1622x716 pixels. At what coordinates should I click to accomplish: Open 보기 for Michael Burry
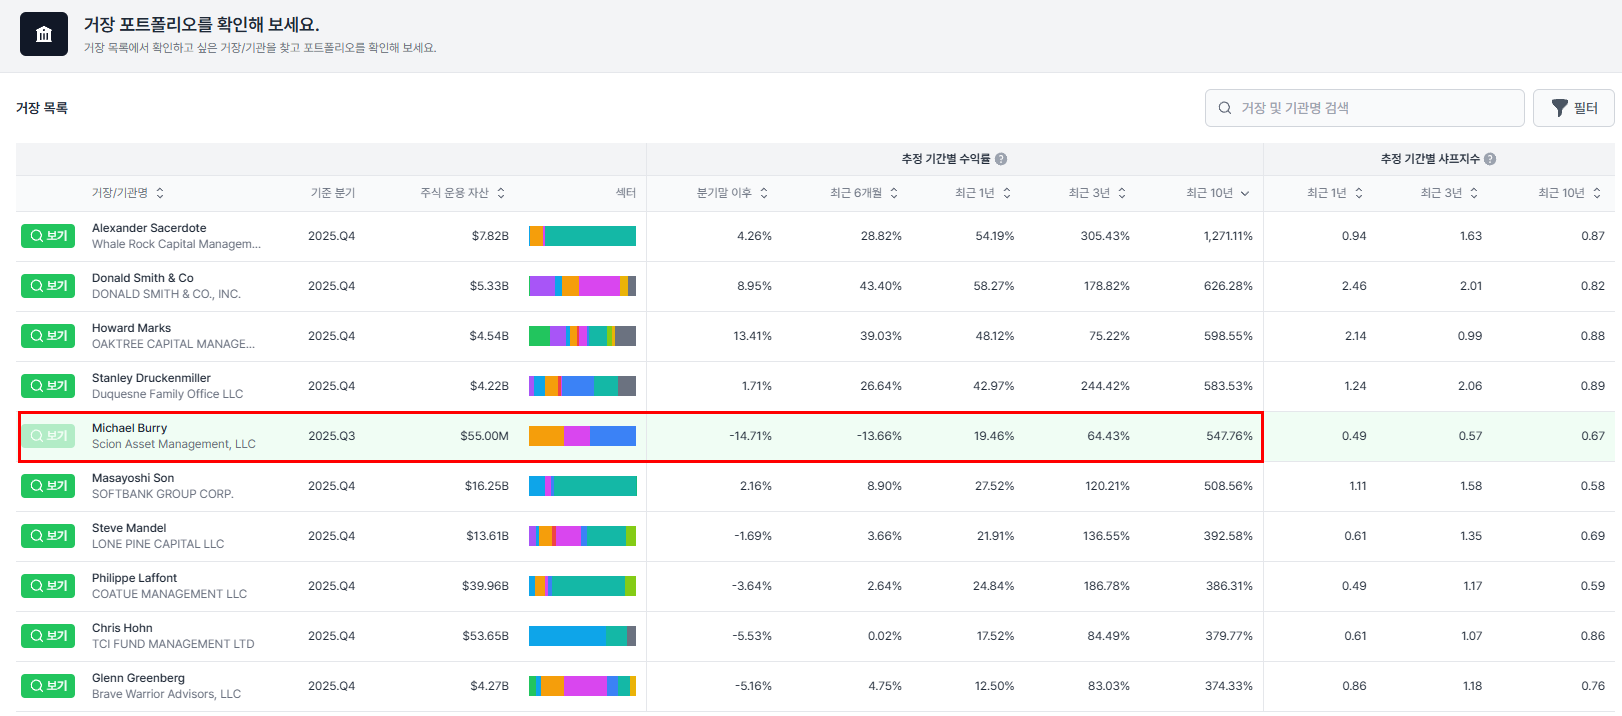(48, 436)
